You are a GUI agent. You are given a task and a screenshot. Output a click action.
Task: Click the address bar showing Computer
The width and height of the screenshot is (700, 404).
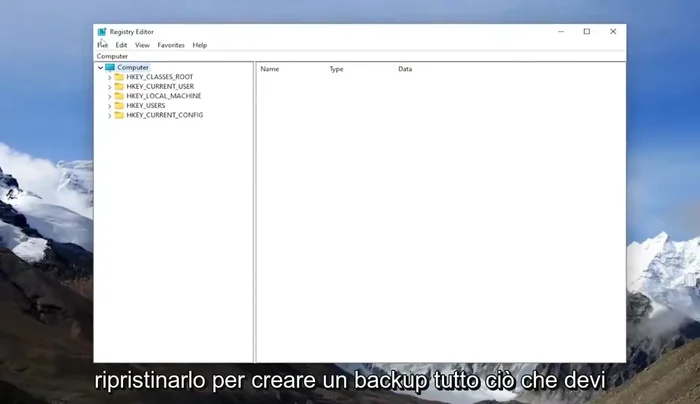tap(360, 56)
